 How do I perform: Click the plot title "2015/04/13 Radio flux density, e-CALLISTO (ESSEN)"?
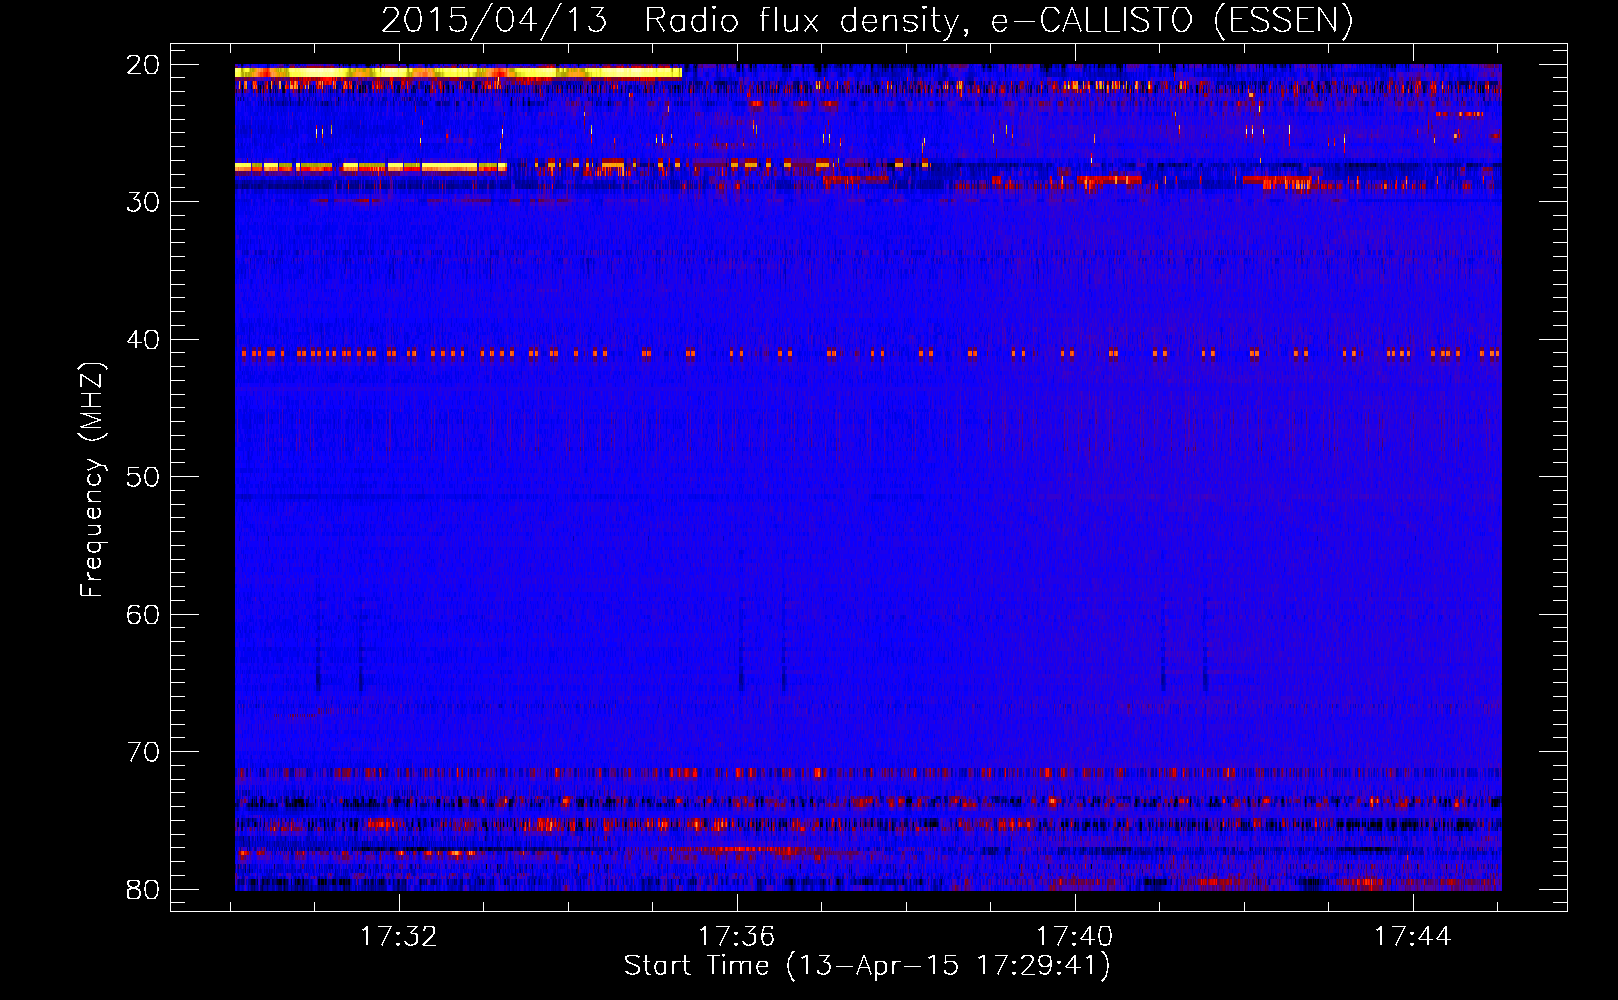867,20
